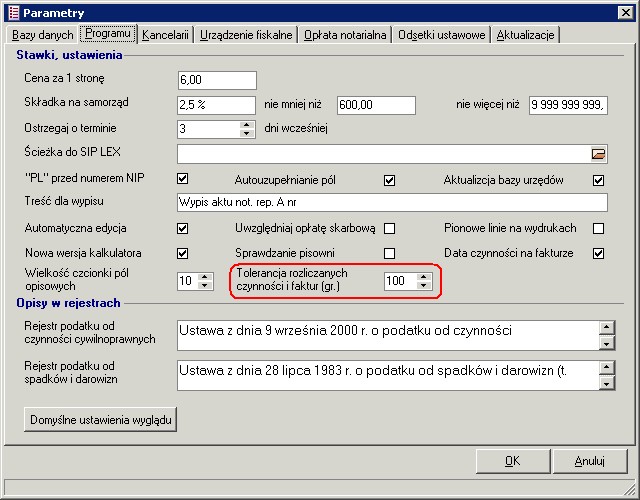Viewport: 640px width, 500px height.
Task: Open the 'Urządzenie fiskalne' tab
Action: (246, 35)
